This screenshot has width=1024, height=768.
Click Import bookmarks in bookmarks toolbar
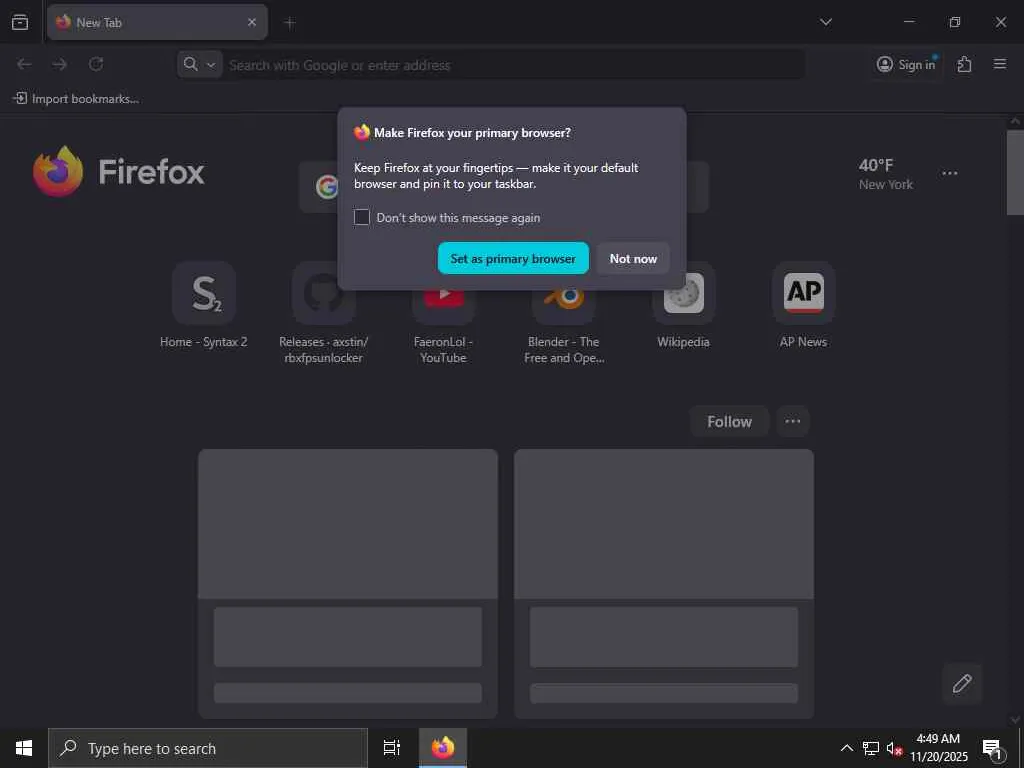click(76, 99)
